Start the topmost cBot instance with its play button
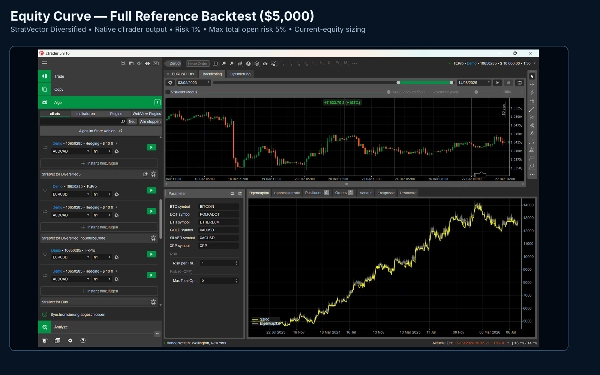 (152, 147)
